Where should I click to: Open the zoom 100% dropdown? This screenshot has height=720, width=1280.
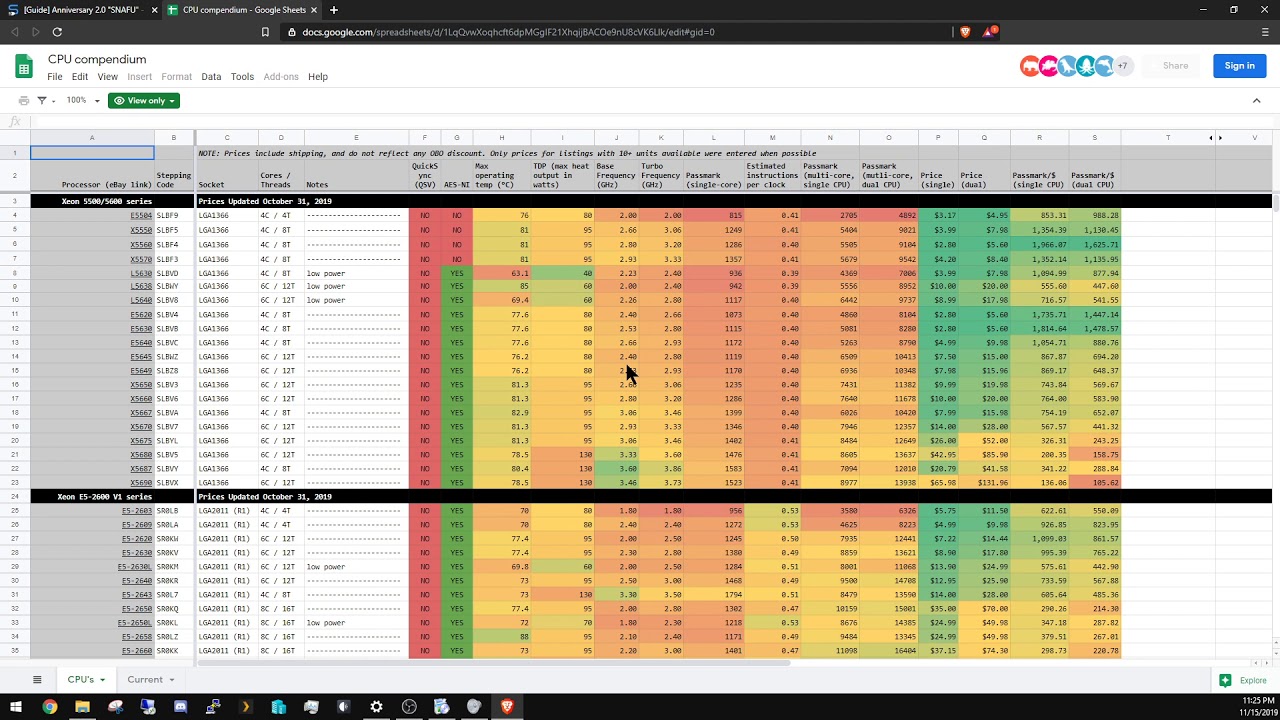pos(82,100)
